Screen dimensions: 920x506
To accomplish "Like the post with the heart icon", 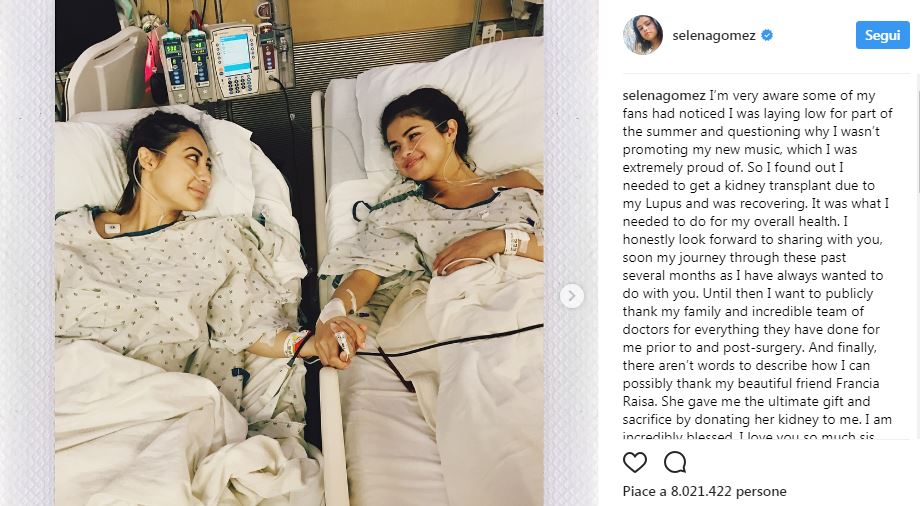I will (635, 463).
